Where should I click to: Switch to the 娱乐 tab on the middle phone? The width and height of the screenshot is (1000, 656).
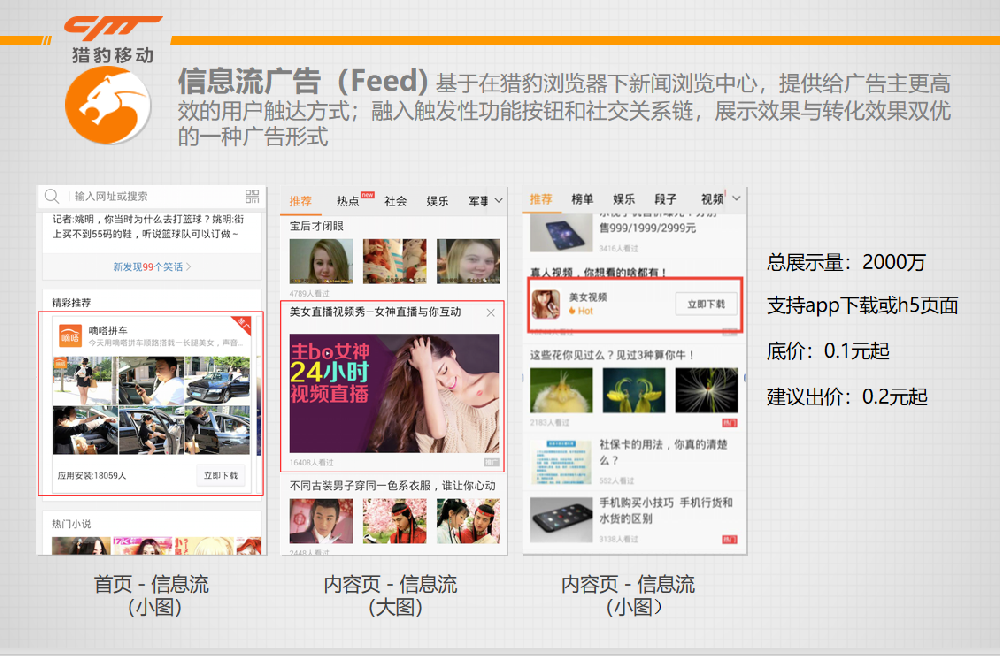point(437,201)
